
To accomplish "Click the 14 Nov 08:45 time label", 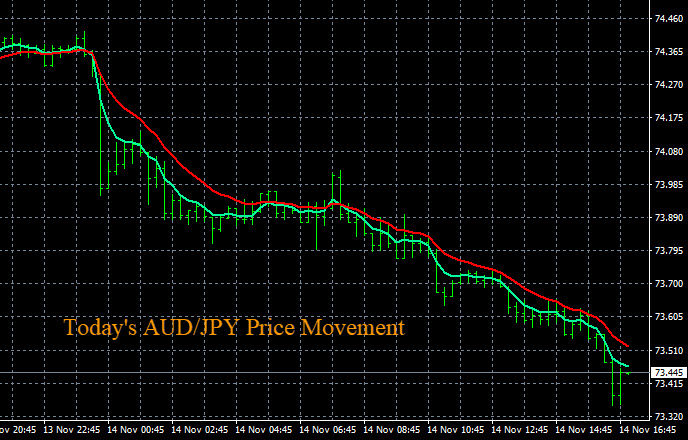I will point(396,430).
